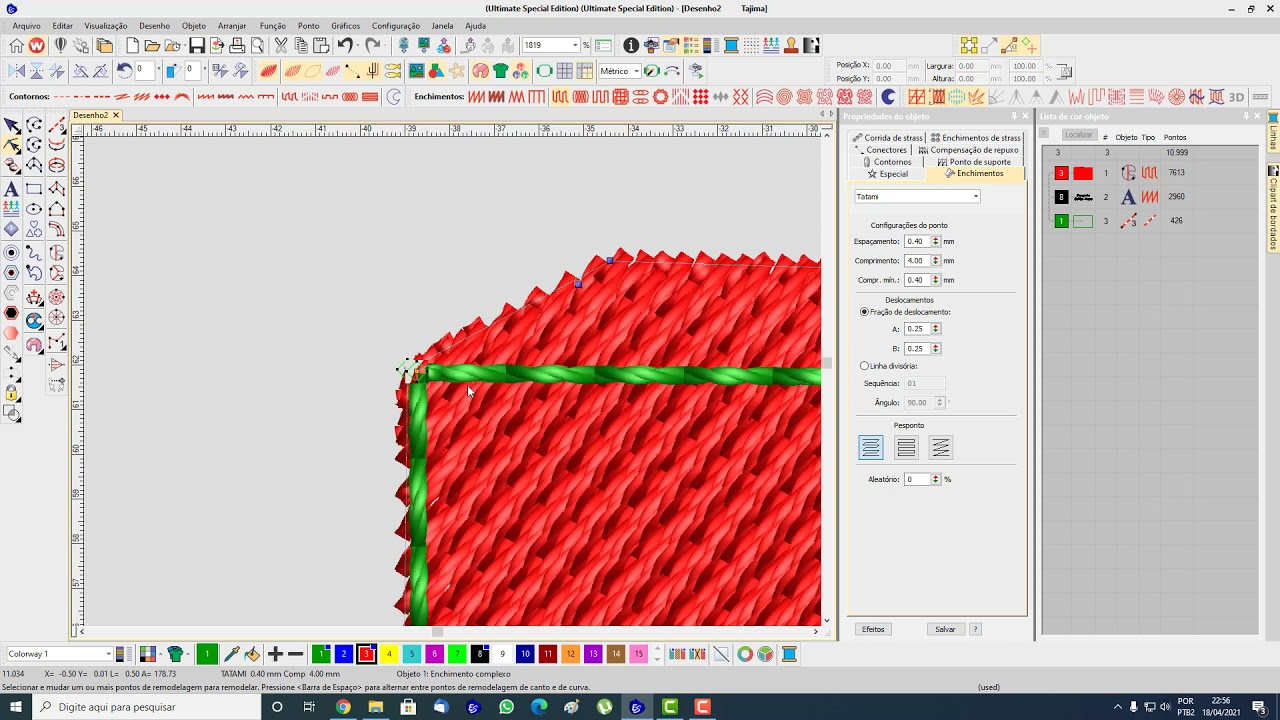Select the Lettering 'A' tool in toolbox
Image resolution: width=1280 pixels, height=720 pixels.
[11, 189]
